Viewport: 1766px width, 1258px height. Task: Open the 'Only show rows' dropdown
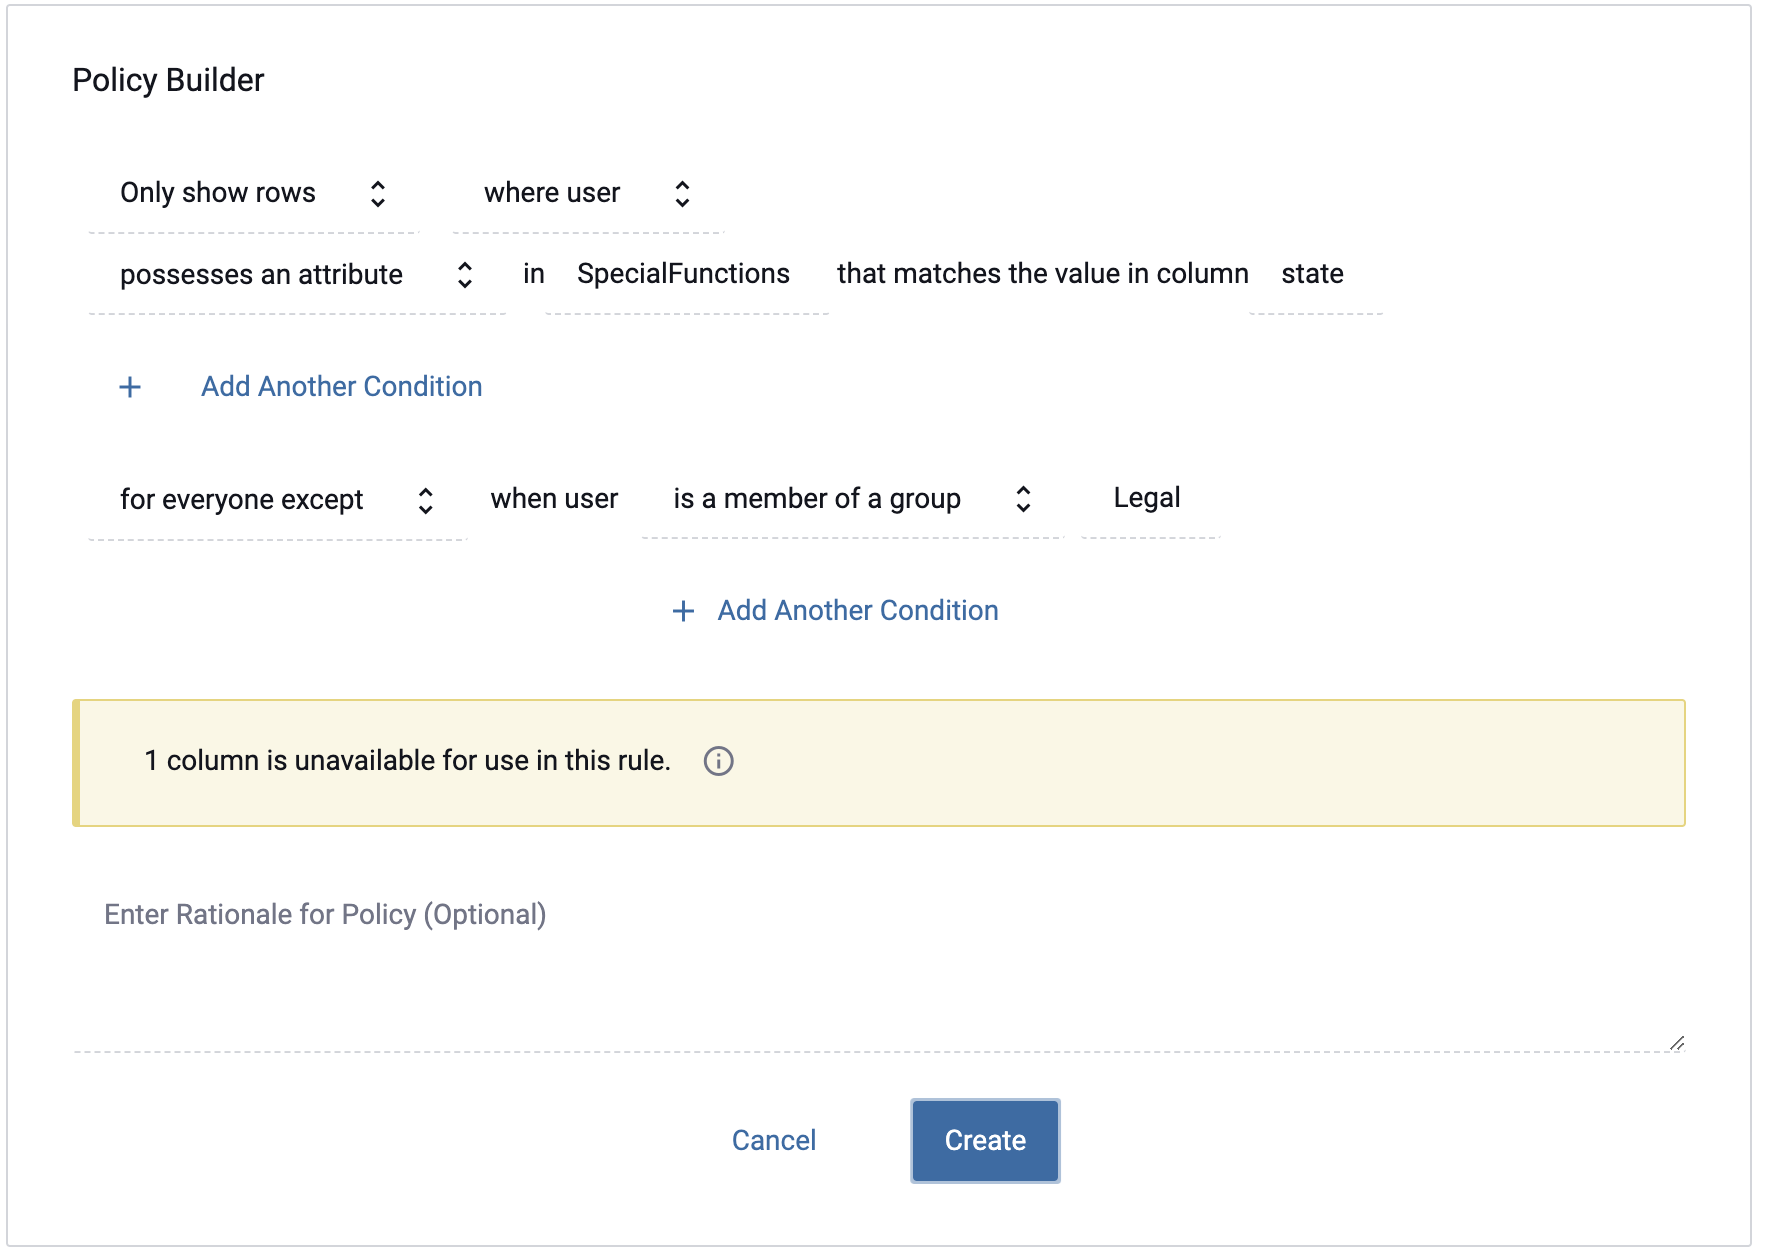point(253,193)
